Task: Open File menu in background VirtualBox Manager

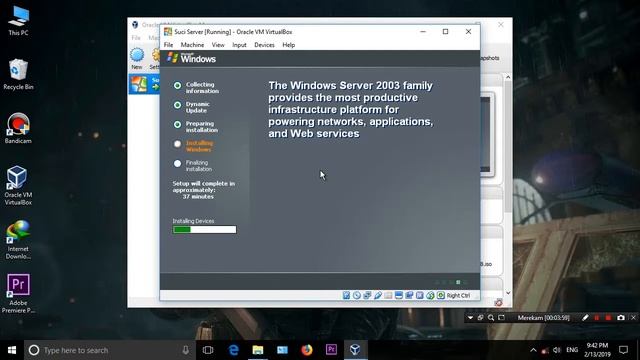Action: pyautogui.click(x=136, y=38)
